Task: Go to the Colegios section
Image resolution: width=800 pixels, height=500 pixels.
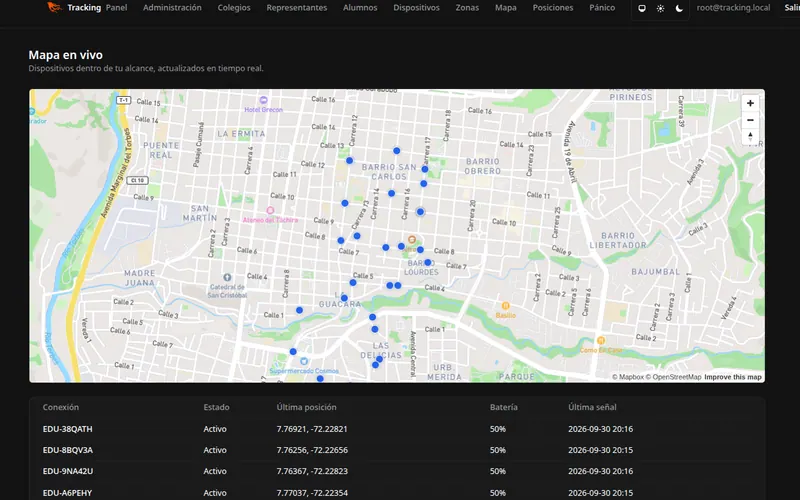Action: (x=234, y=8)
